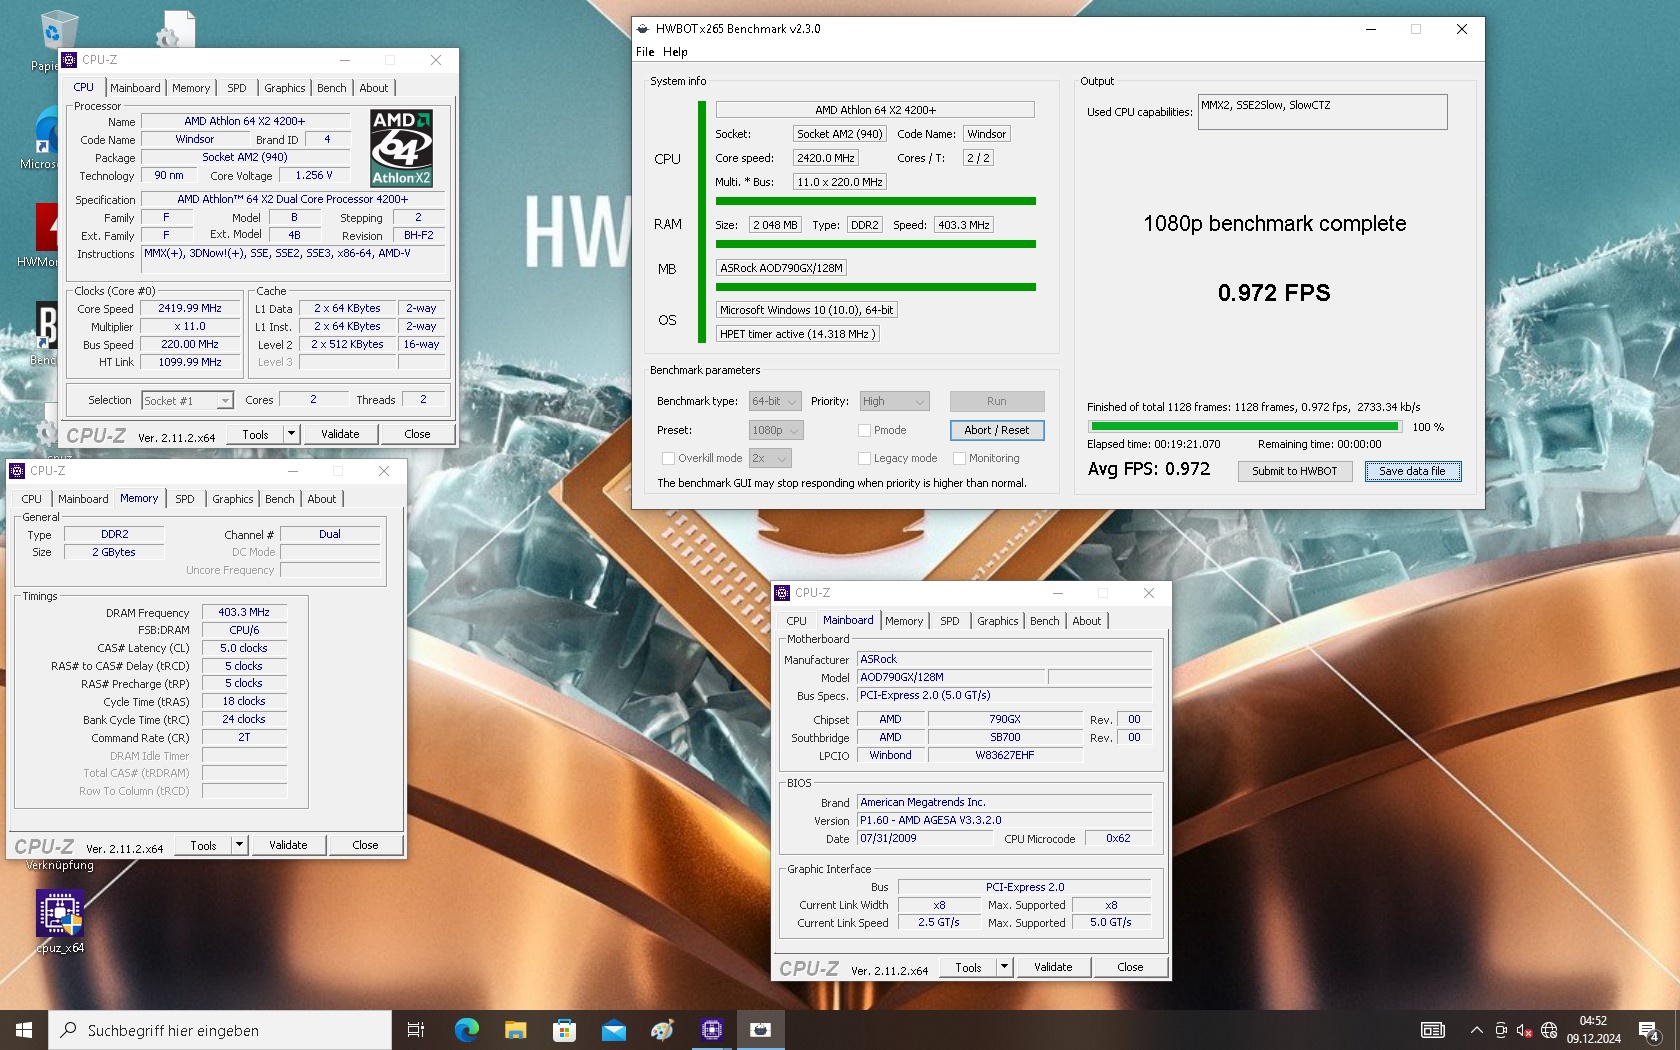
Task: Open the Mail app from the taskbar
Action: coord(613,1030)
